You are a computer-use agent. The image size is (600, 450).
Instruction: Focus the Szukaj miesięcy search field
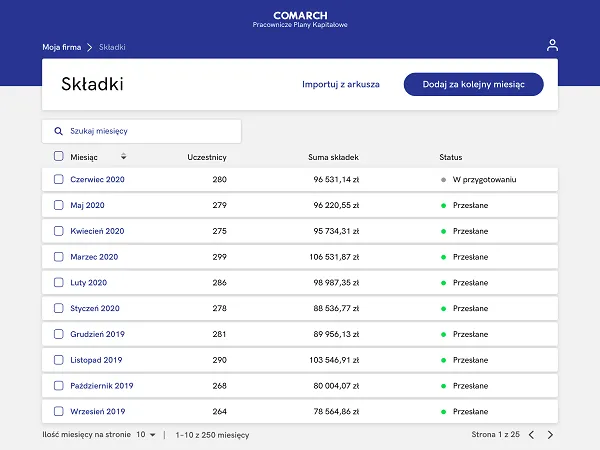click(x=142, y=131)
